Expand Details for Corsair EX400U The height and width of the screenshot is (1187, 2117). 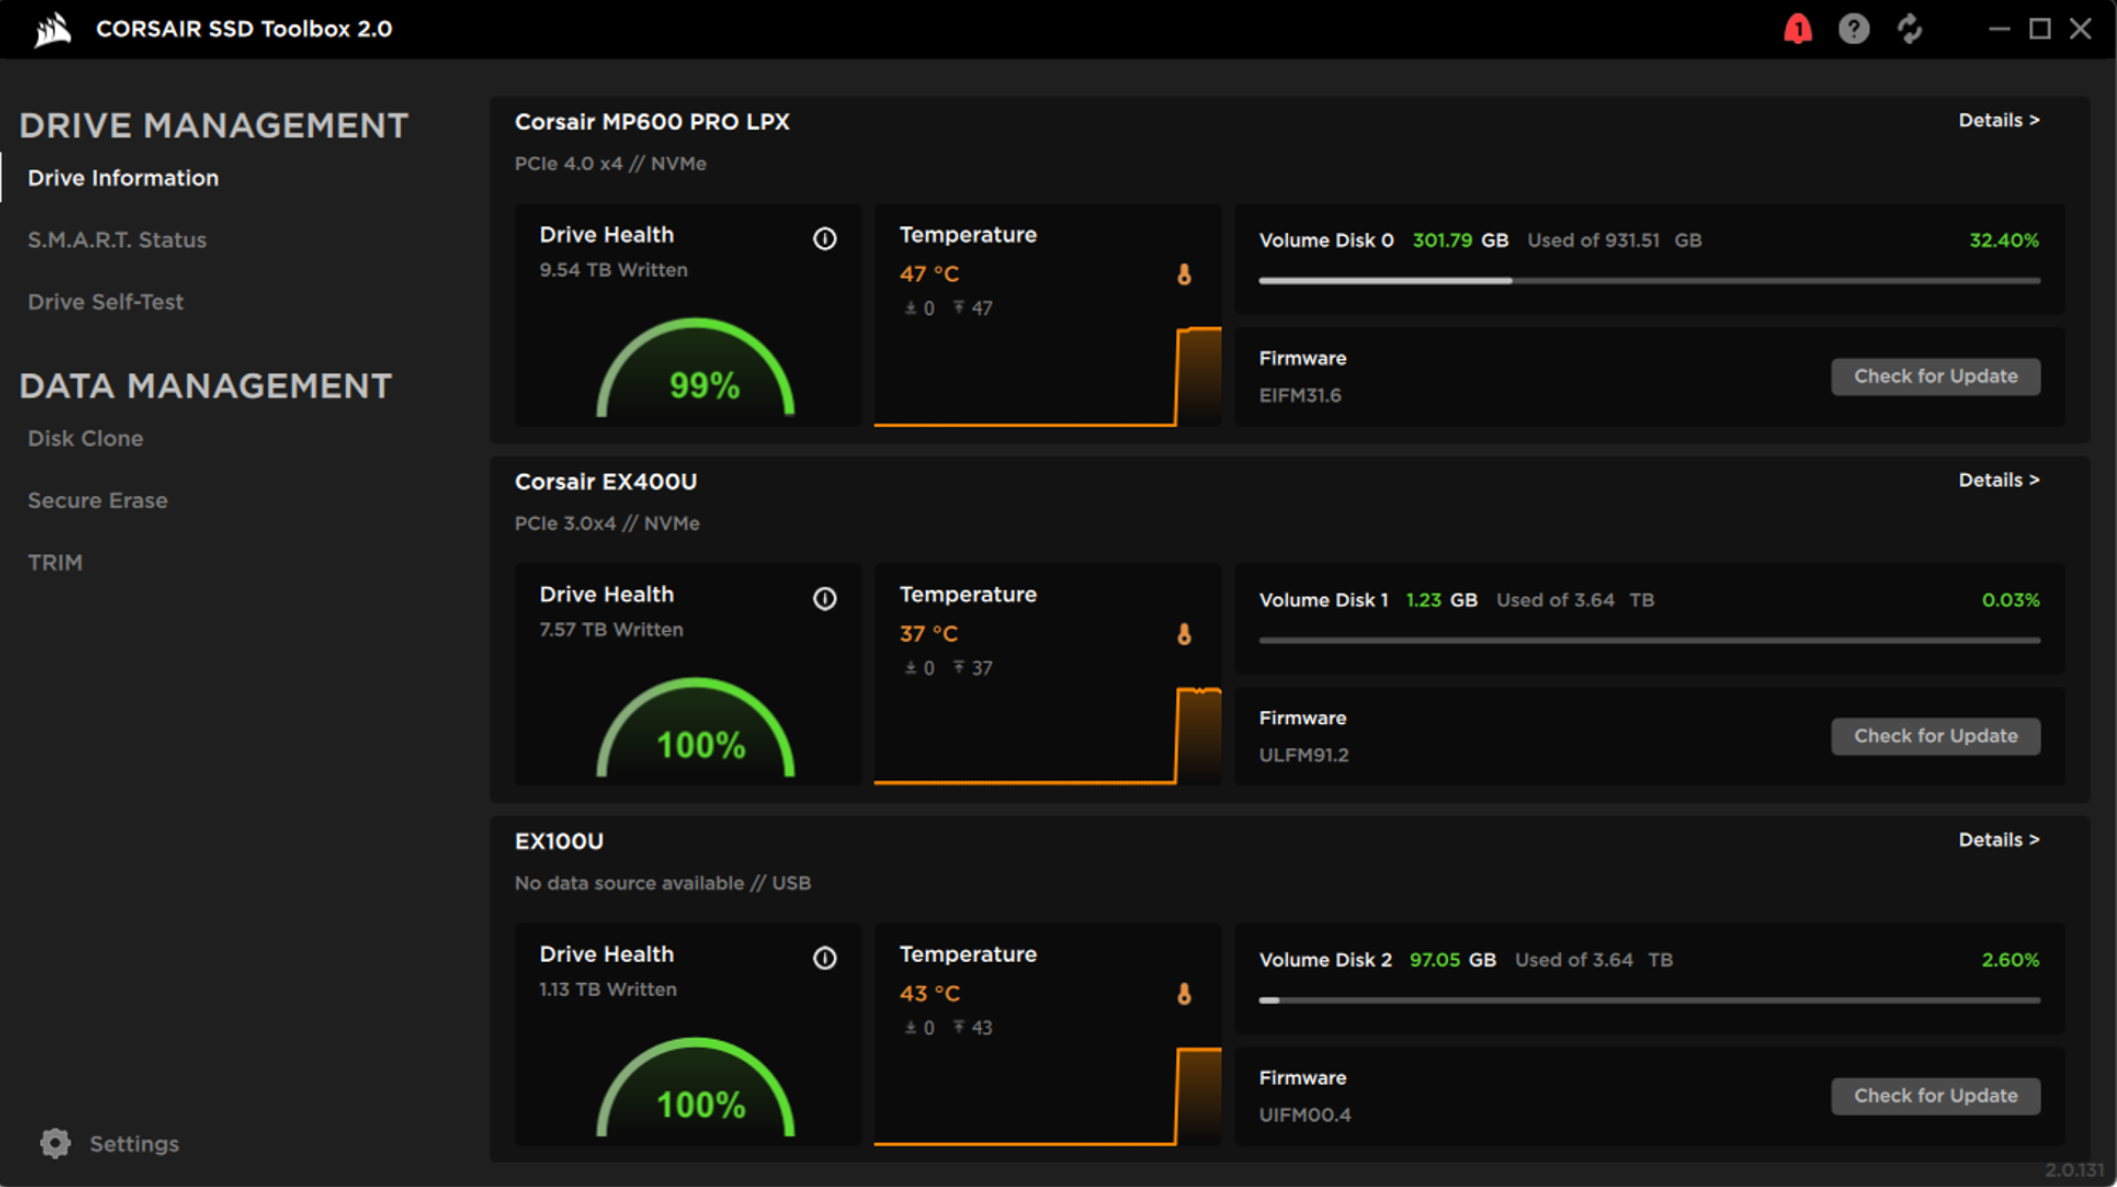tap(1998, 480)
